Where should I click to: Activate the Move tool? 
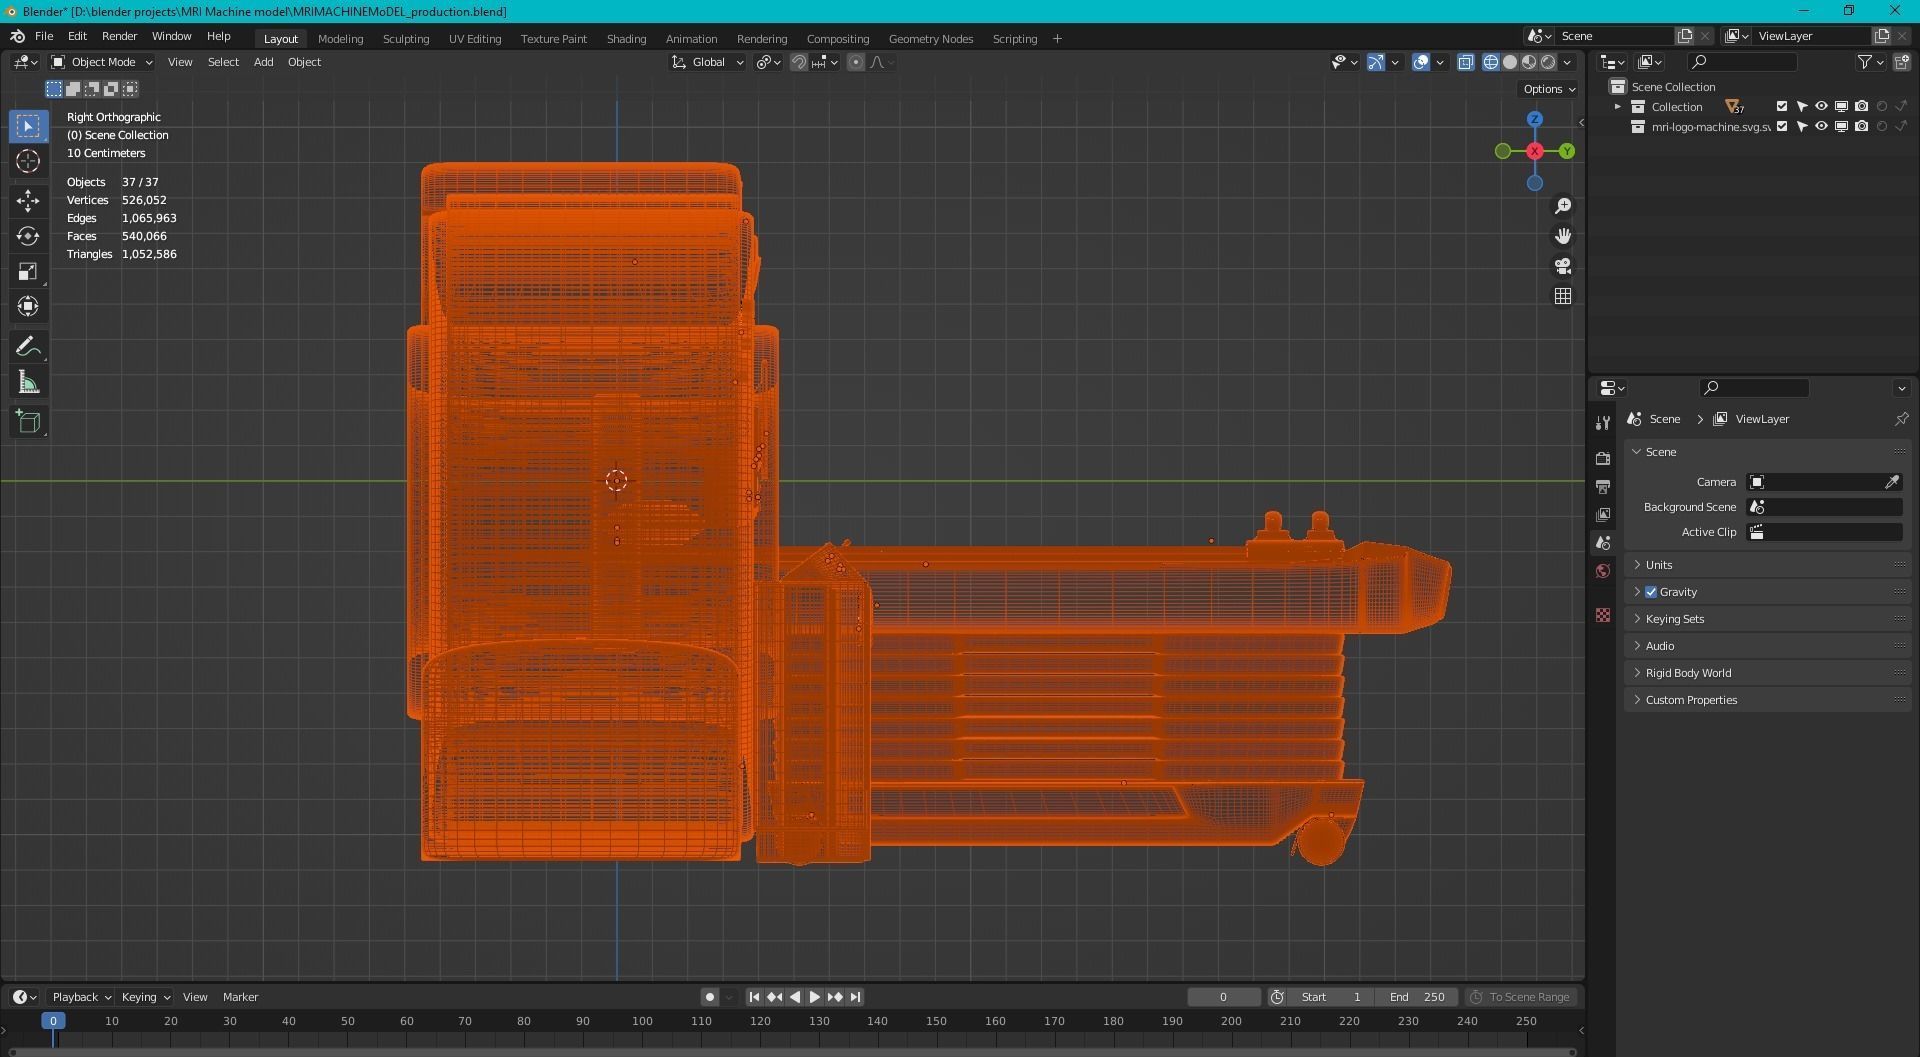pos(28,201)
